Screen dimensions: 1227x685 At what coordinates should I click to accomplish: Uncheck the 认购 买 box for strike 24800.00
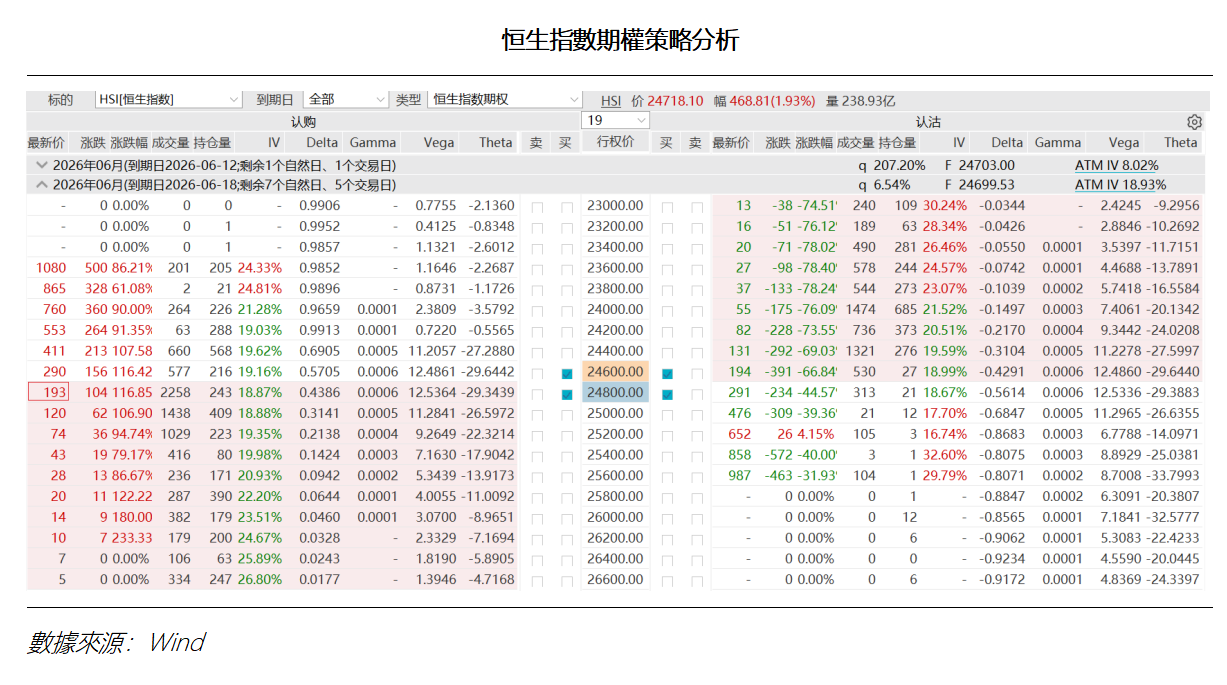pyautogui.click(x=567, y=394)
